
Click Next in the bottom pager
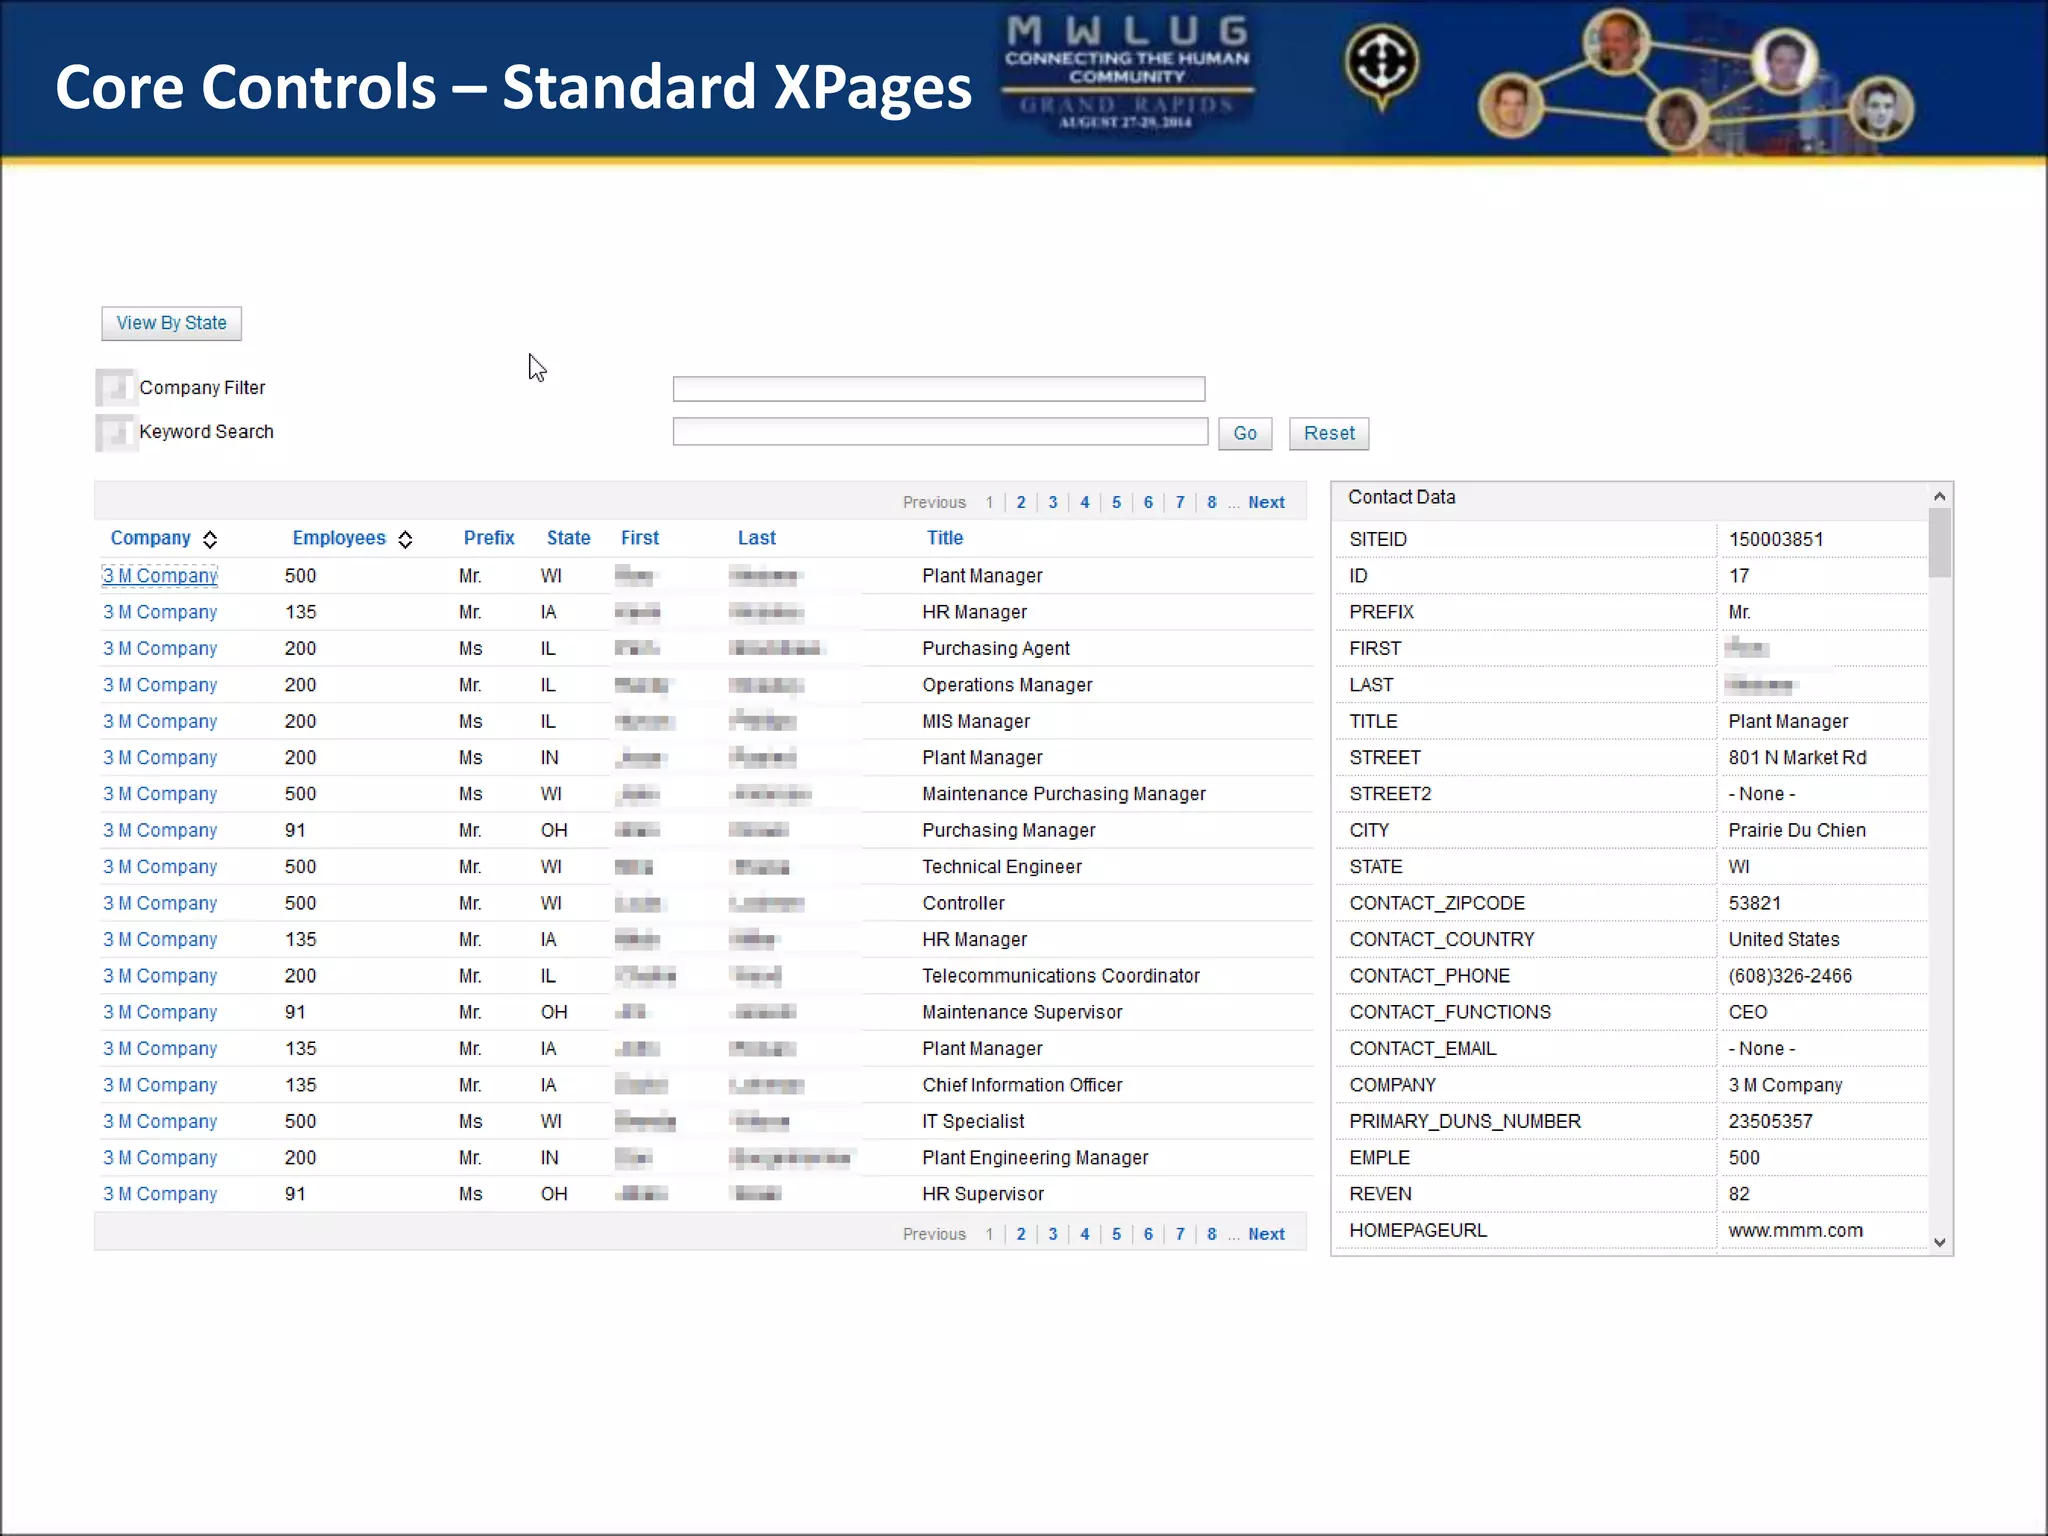click(x=1266, y=1234)
